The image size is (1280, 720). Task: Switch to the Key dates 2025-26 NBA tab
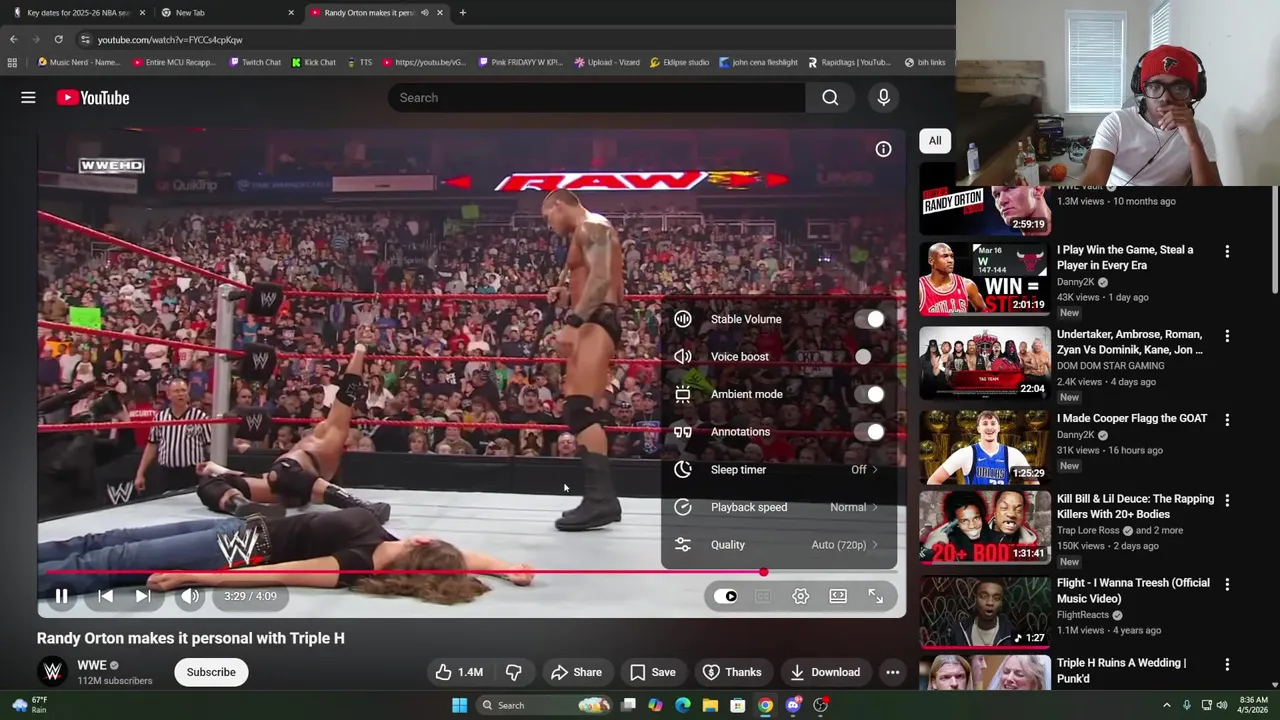[x=79, y=13]
